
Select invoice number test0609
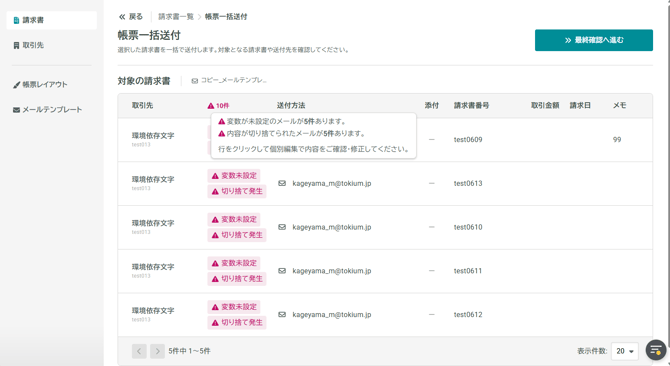pyautogui.click(x=468, y=140)
